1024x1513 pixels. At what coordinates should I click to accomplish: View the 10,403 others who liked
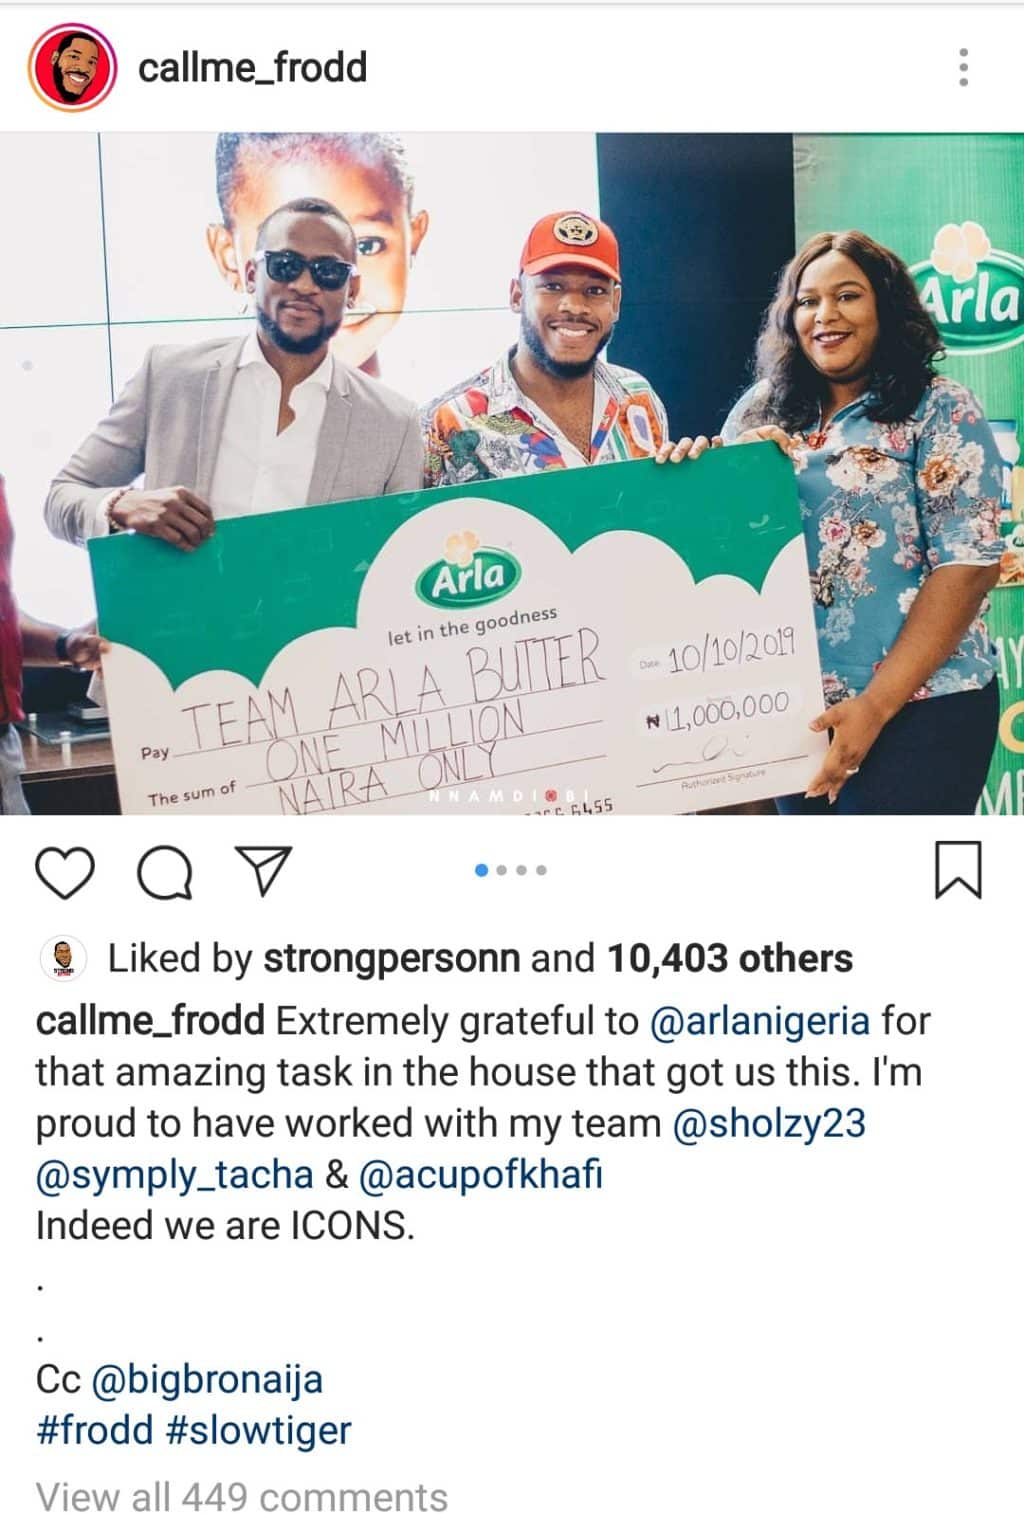[x=730, y=959]
